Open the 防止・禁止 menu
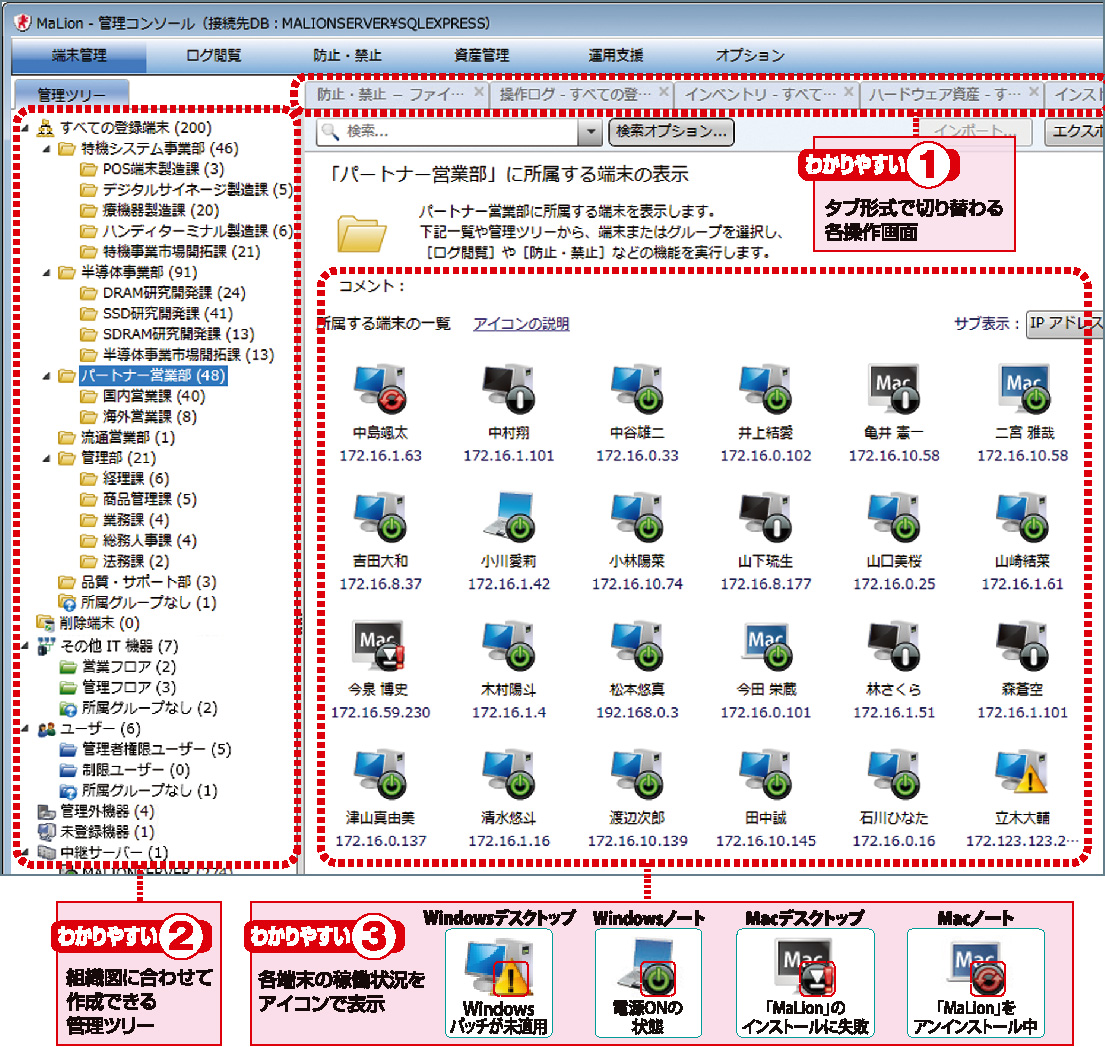Image resolution: width=1105 pixels, height=1047 pixels. tap(347, 56)
